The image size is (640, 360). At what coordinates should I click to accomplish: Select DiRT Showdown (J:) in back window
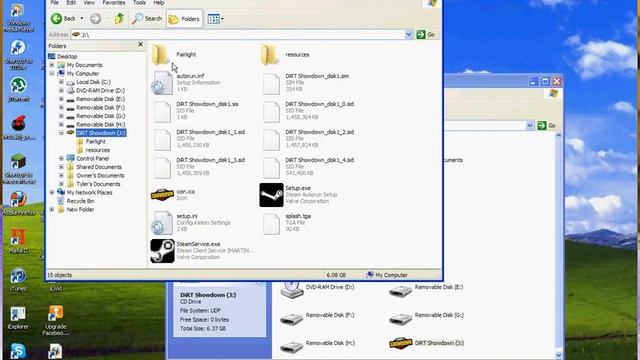point(426,344)
